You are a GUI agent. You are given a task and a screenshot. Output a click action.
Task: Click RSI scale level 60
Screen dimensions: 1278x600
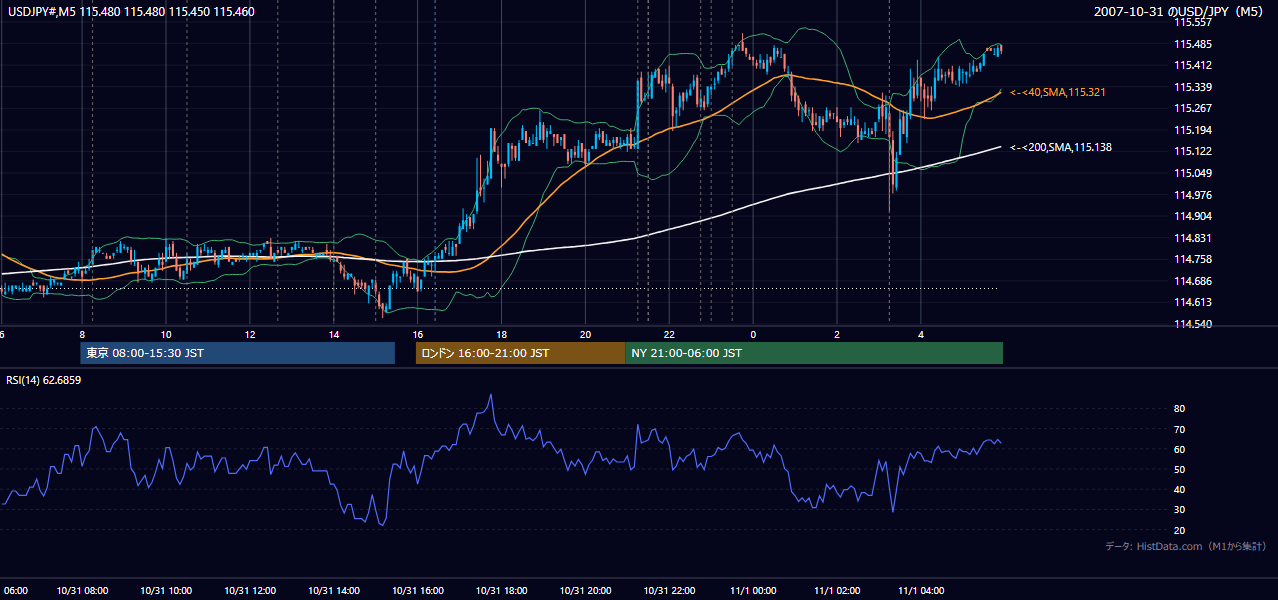click(1179, 449)
